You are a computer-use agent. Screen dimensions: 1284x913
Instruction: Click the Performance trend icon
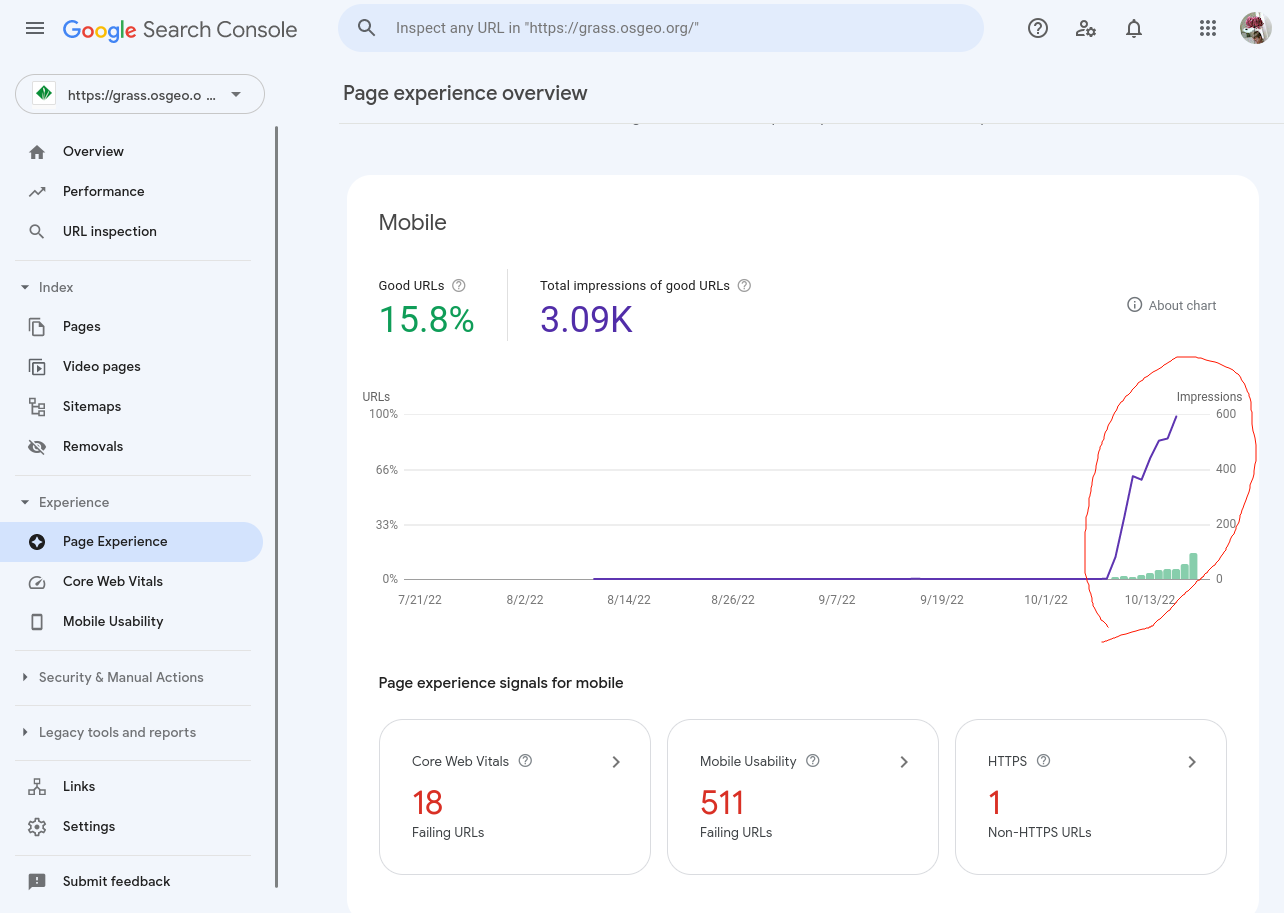(x=37, y=192)
